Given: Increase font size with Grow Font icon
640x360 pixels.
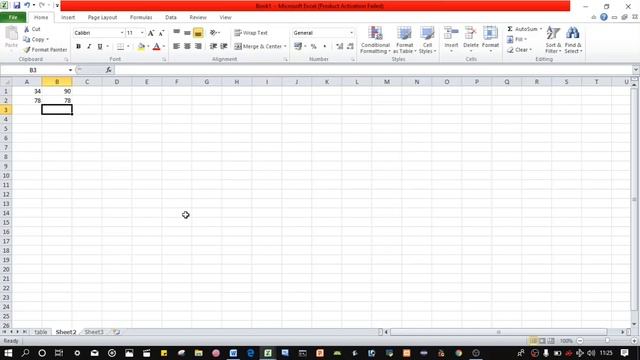Looking at the screenshot, I should [x=151, y=33].
